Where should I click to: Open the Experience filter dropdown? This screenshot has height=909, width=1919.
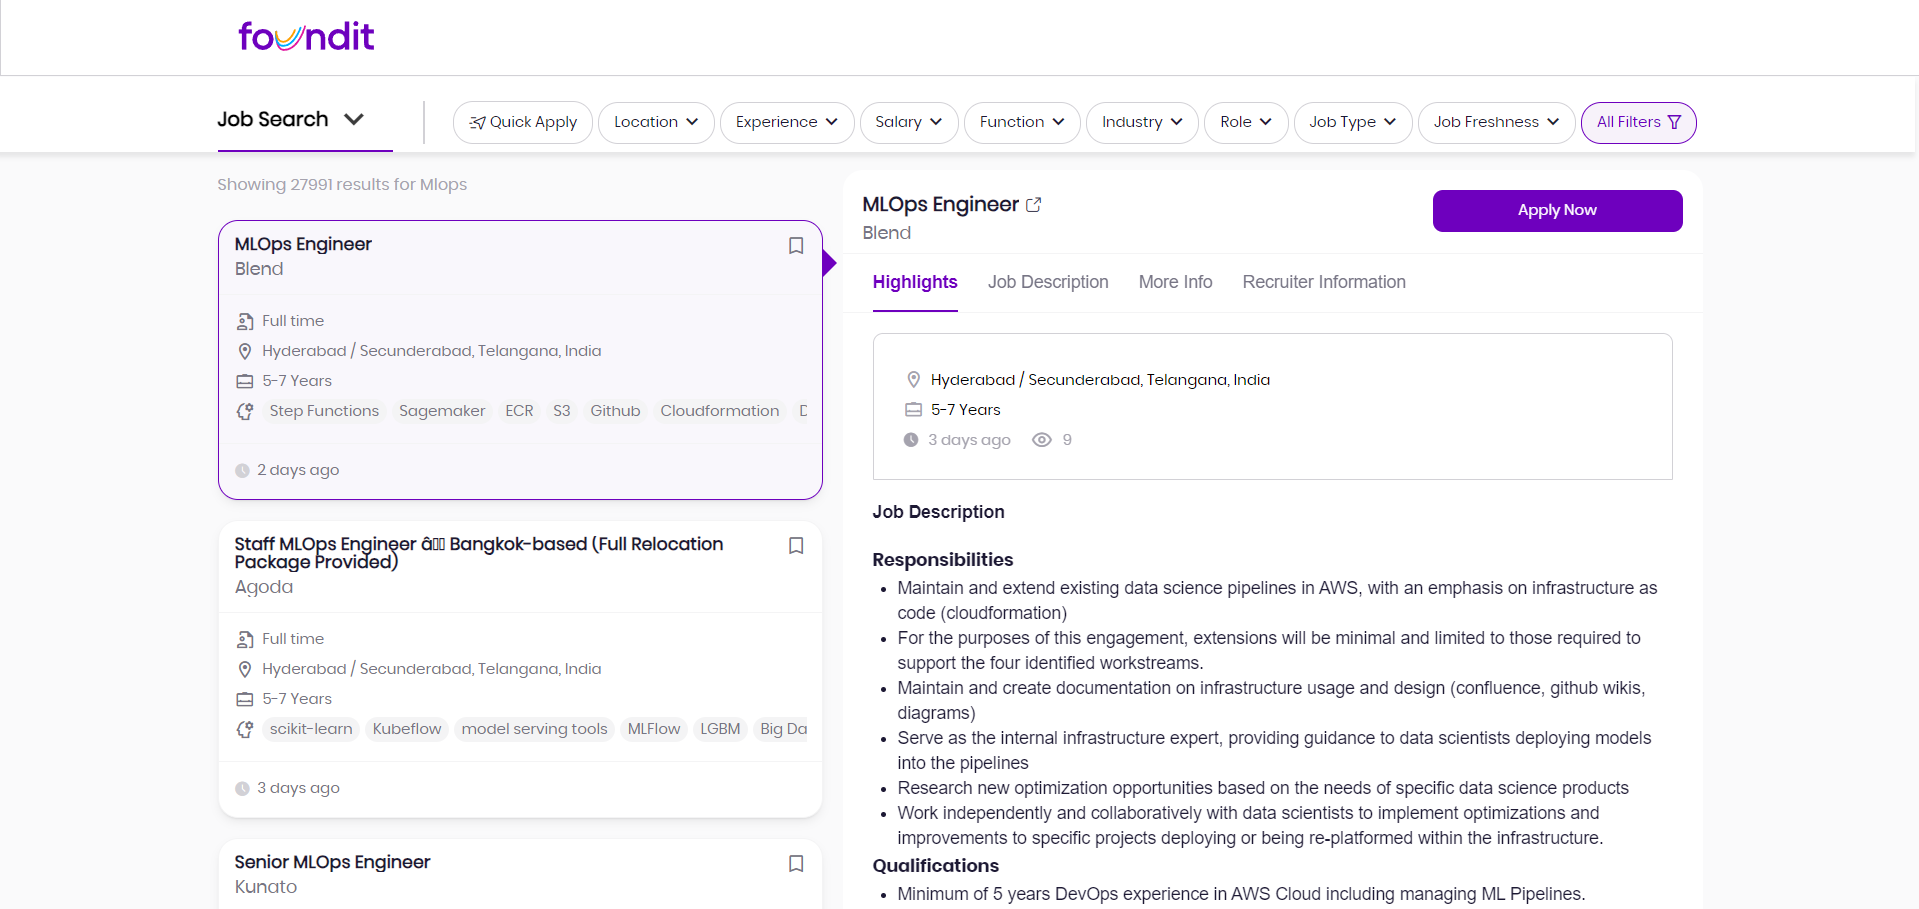click(x=787, y=123)
